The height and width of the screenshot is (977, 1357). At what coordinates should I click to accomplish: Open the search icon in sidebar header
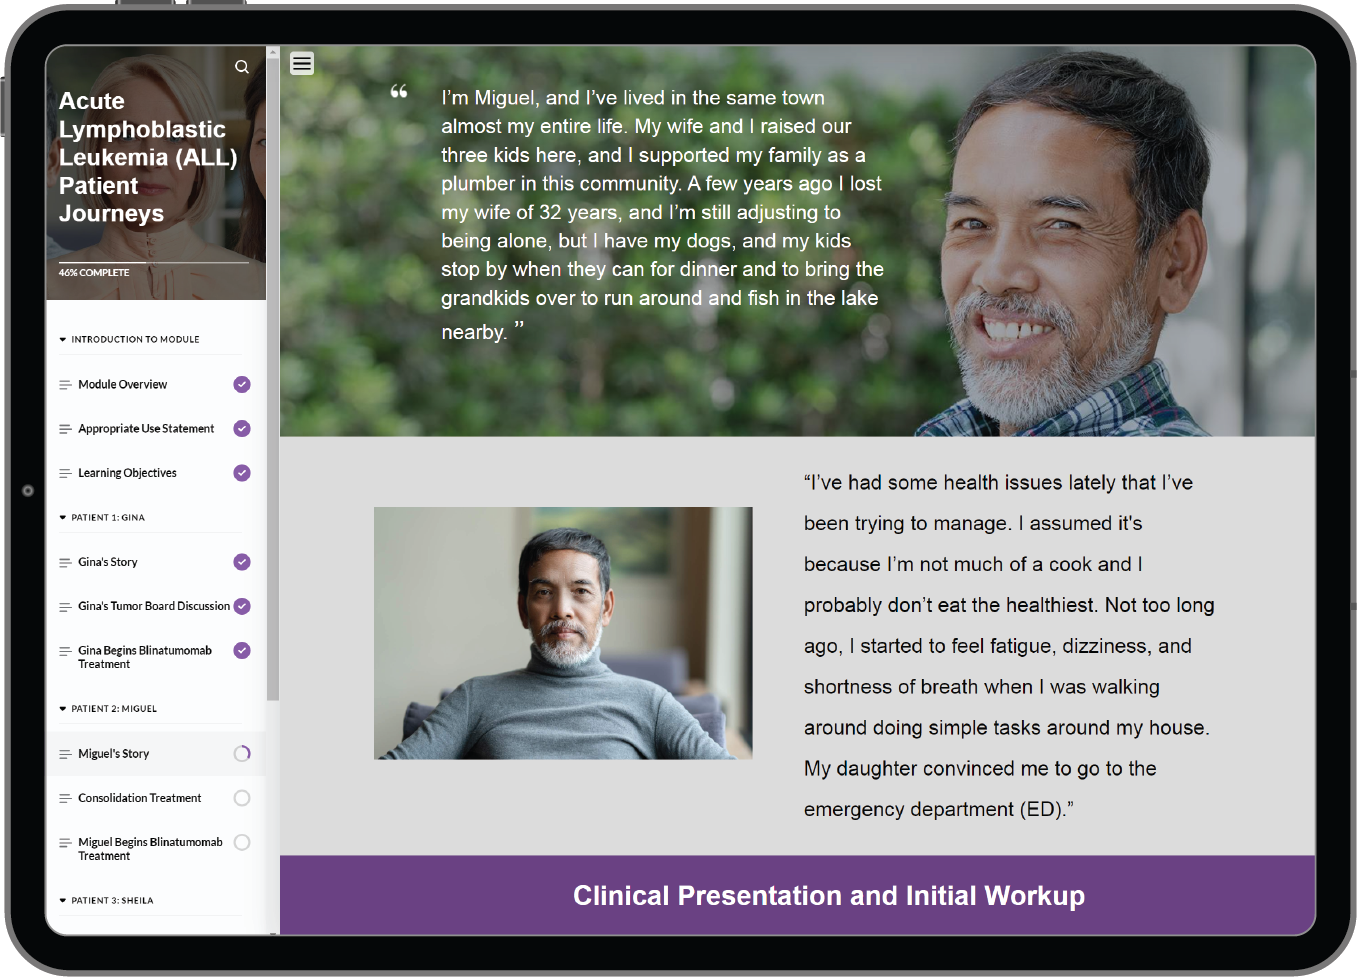(242, 67)
